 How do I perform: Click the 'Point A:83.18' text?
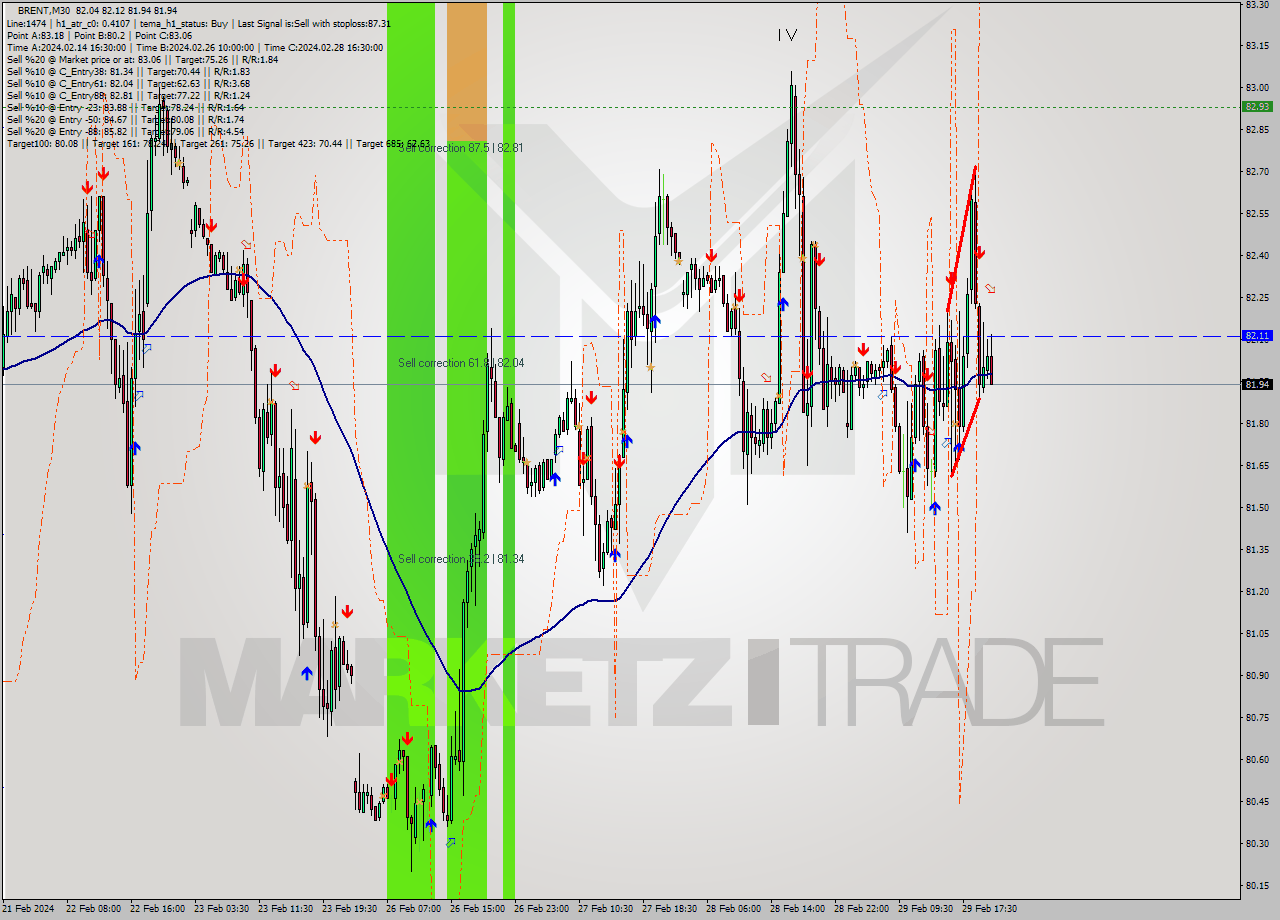[x=35, y=35]
